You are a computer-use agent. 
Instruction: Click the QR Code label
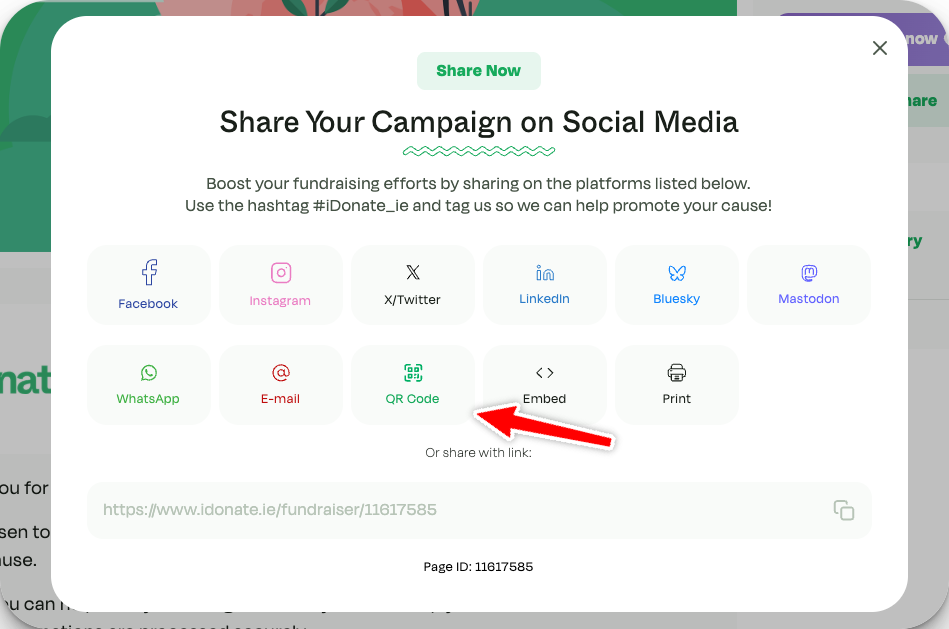(x=413, y=399)
